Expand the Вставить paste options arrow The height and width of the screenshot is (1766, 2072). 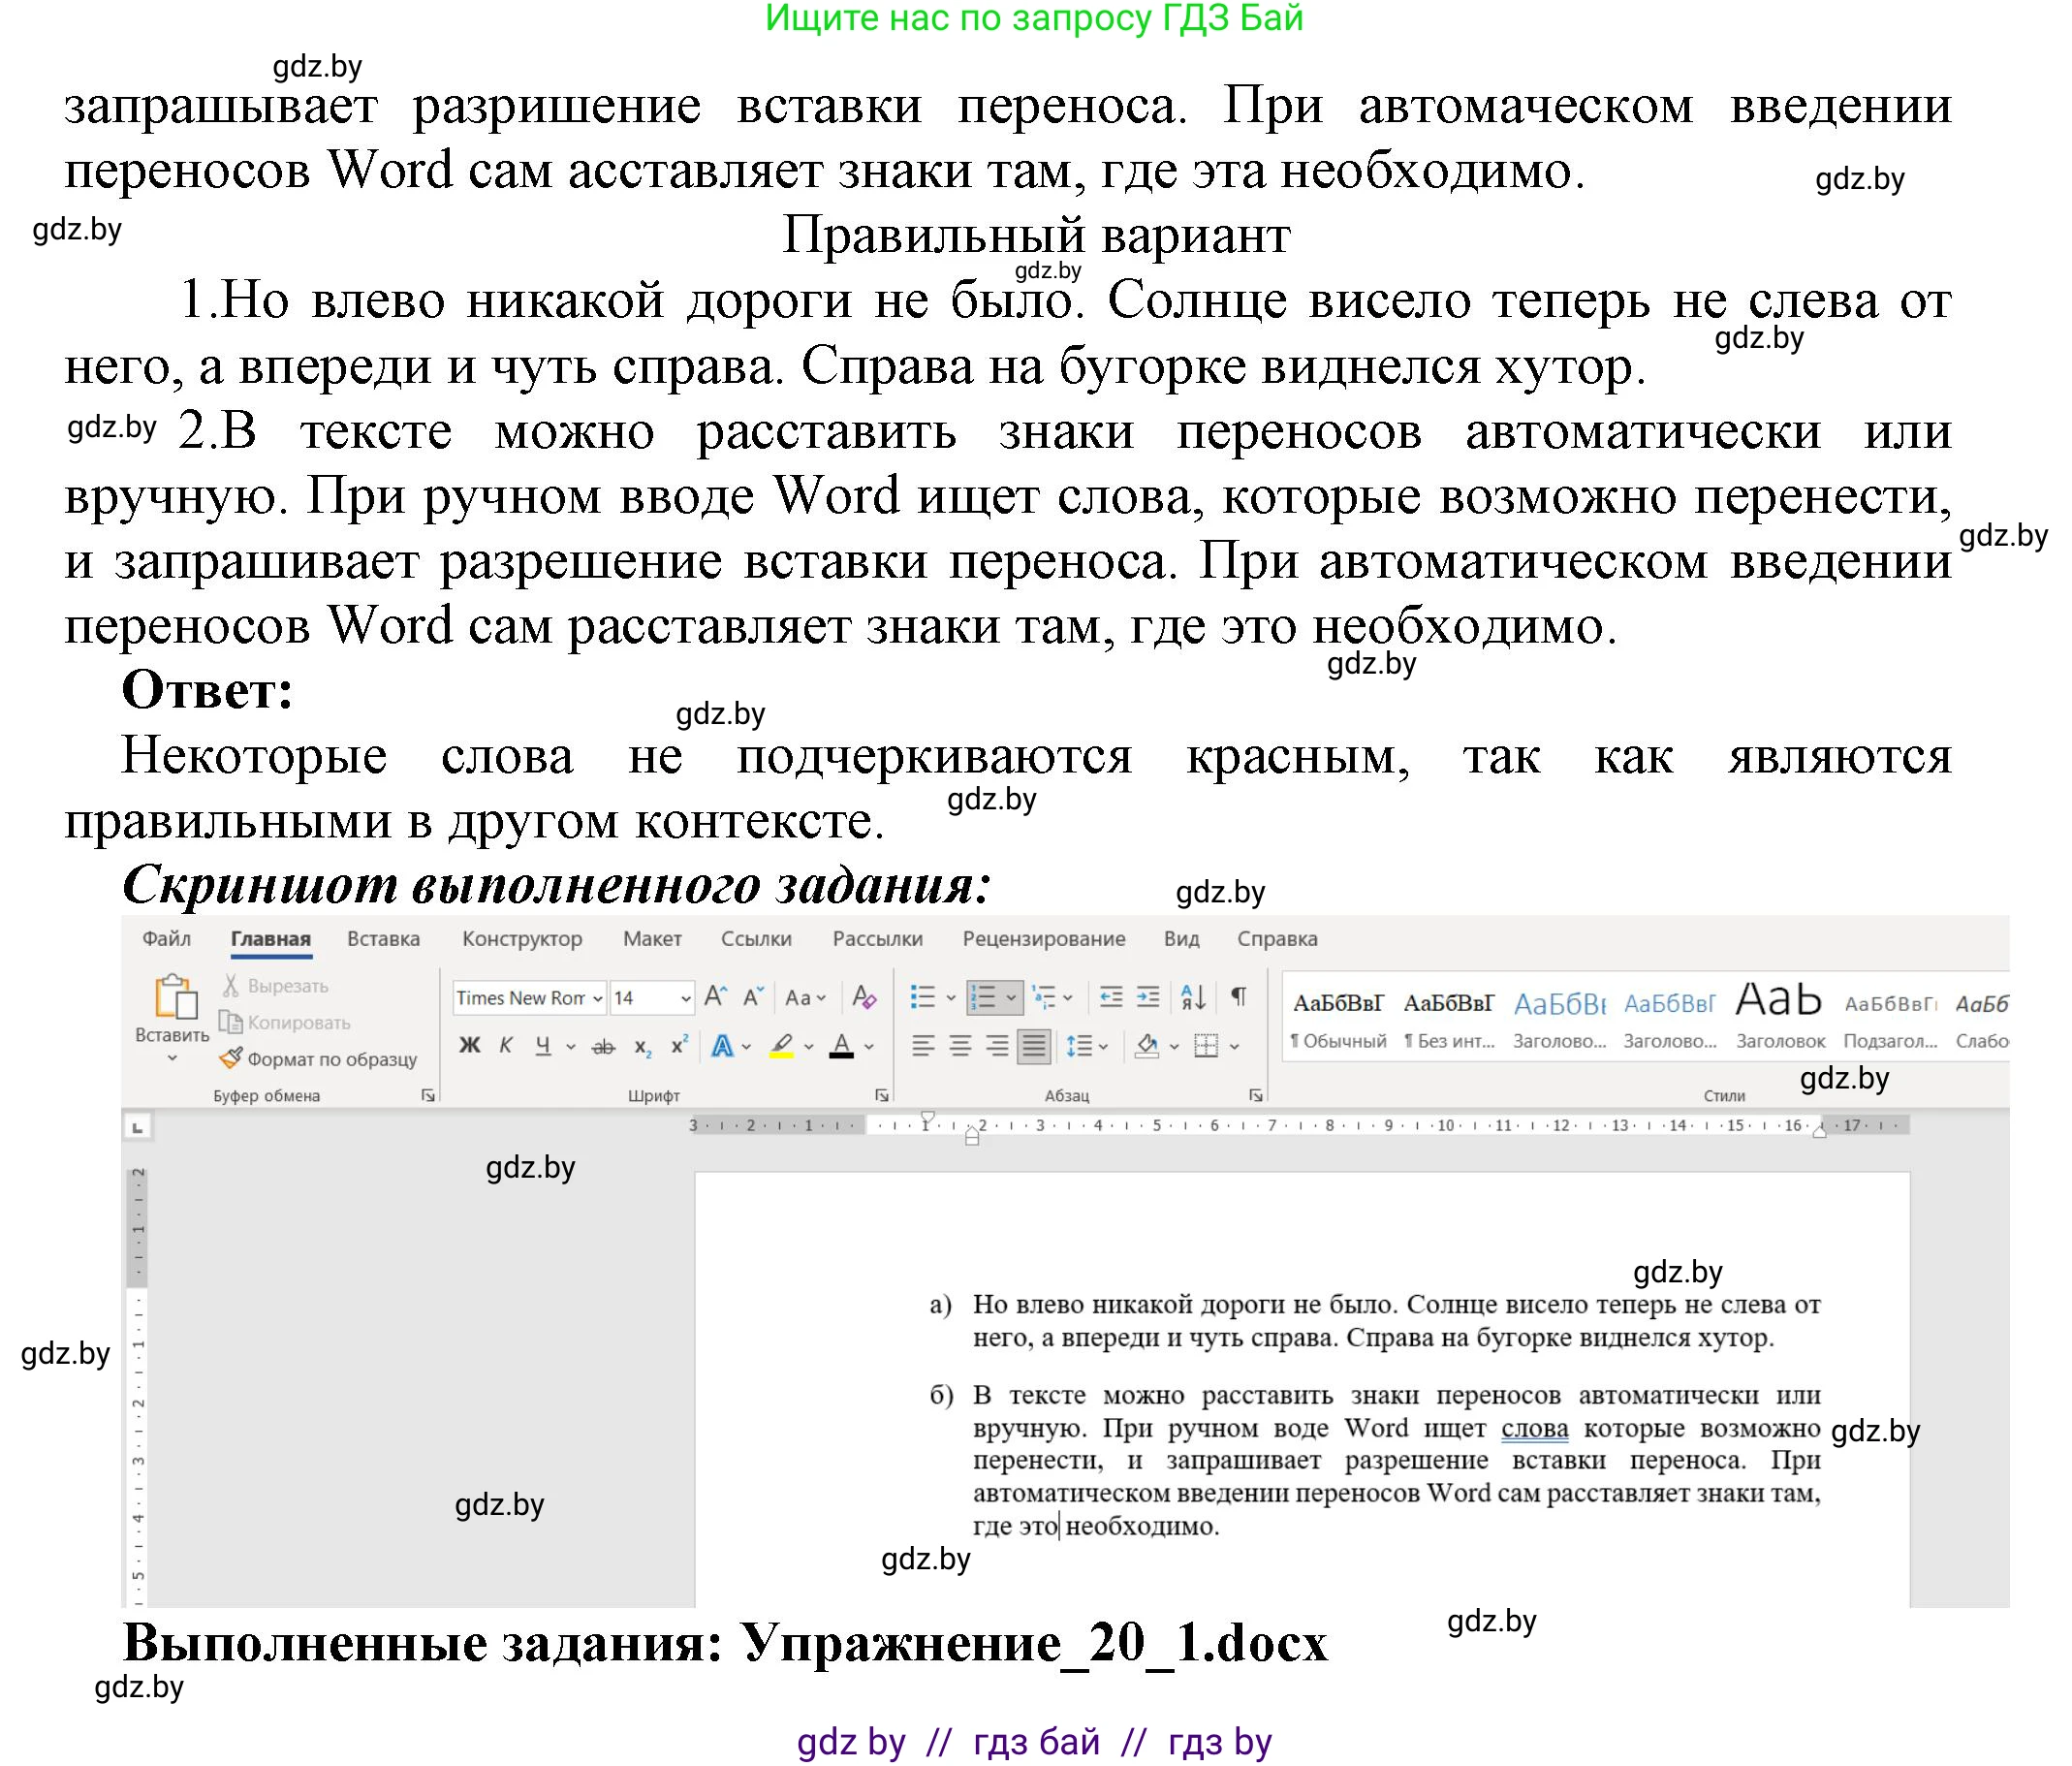[172, 1058]
